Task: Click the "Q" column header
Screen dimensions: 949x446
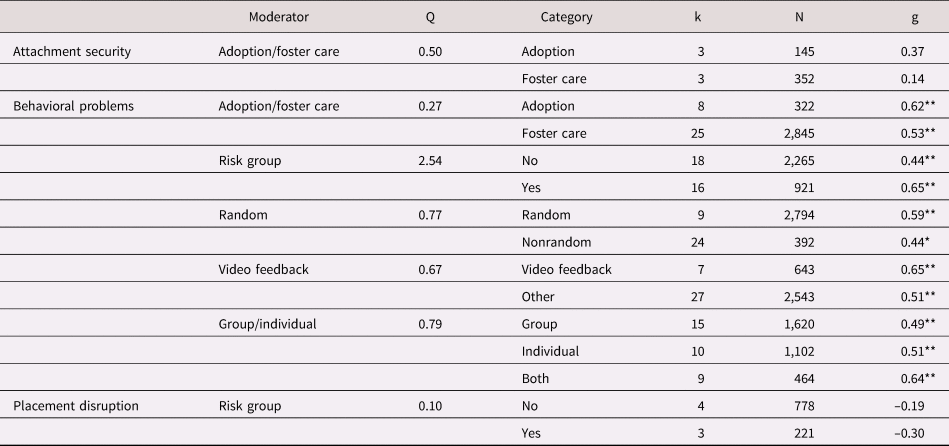Action: click(x=431, y=17)
